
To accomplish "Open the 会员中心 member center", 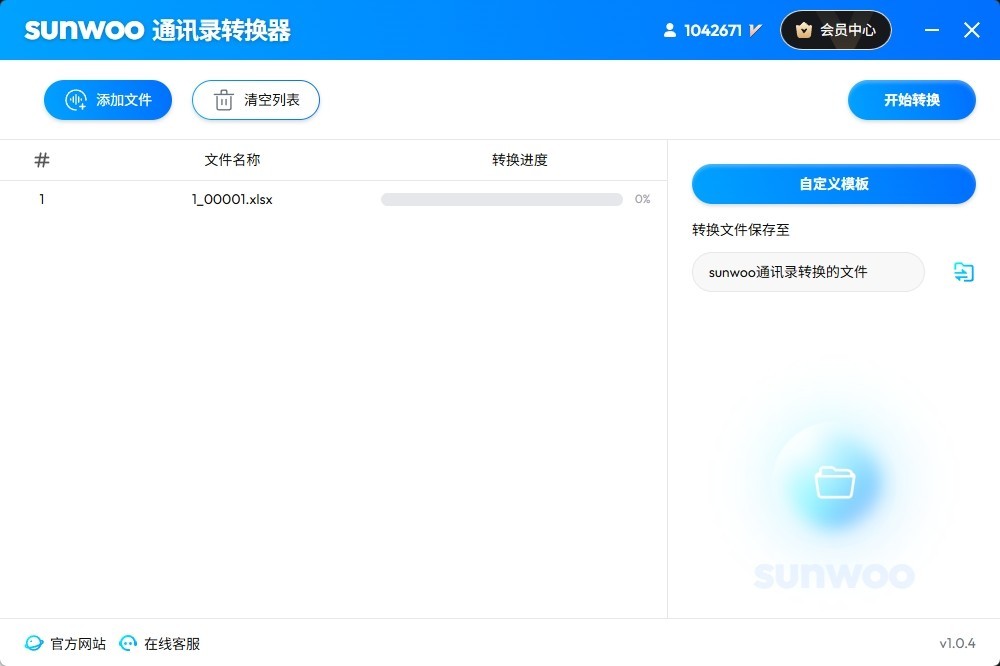I will point(835,30).
